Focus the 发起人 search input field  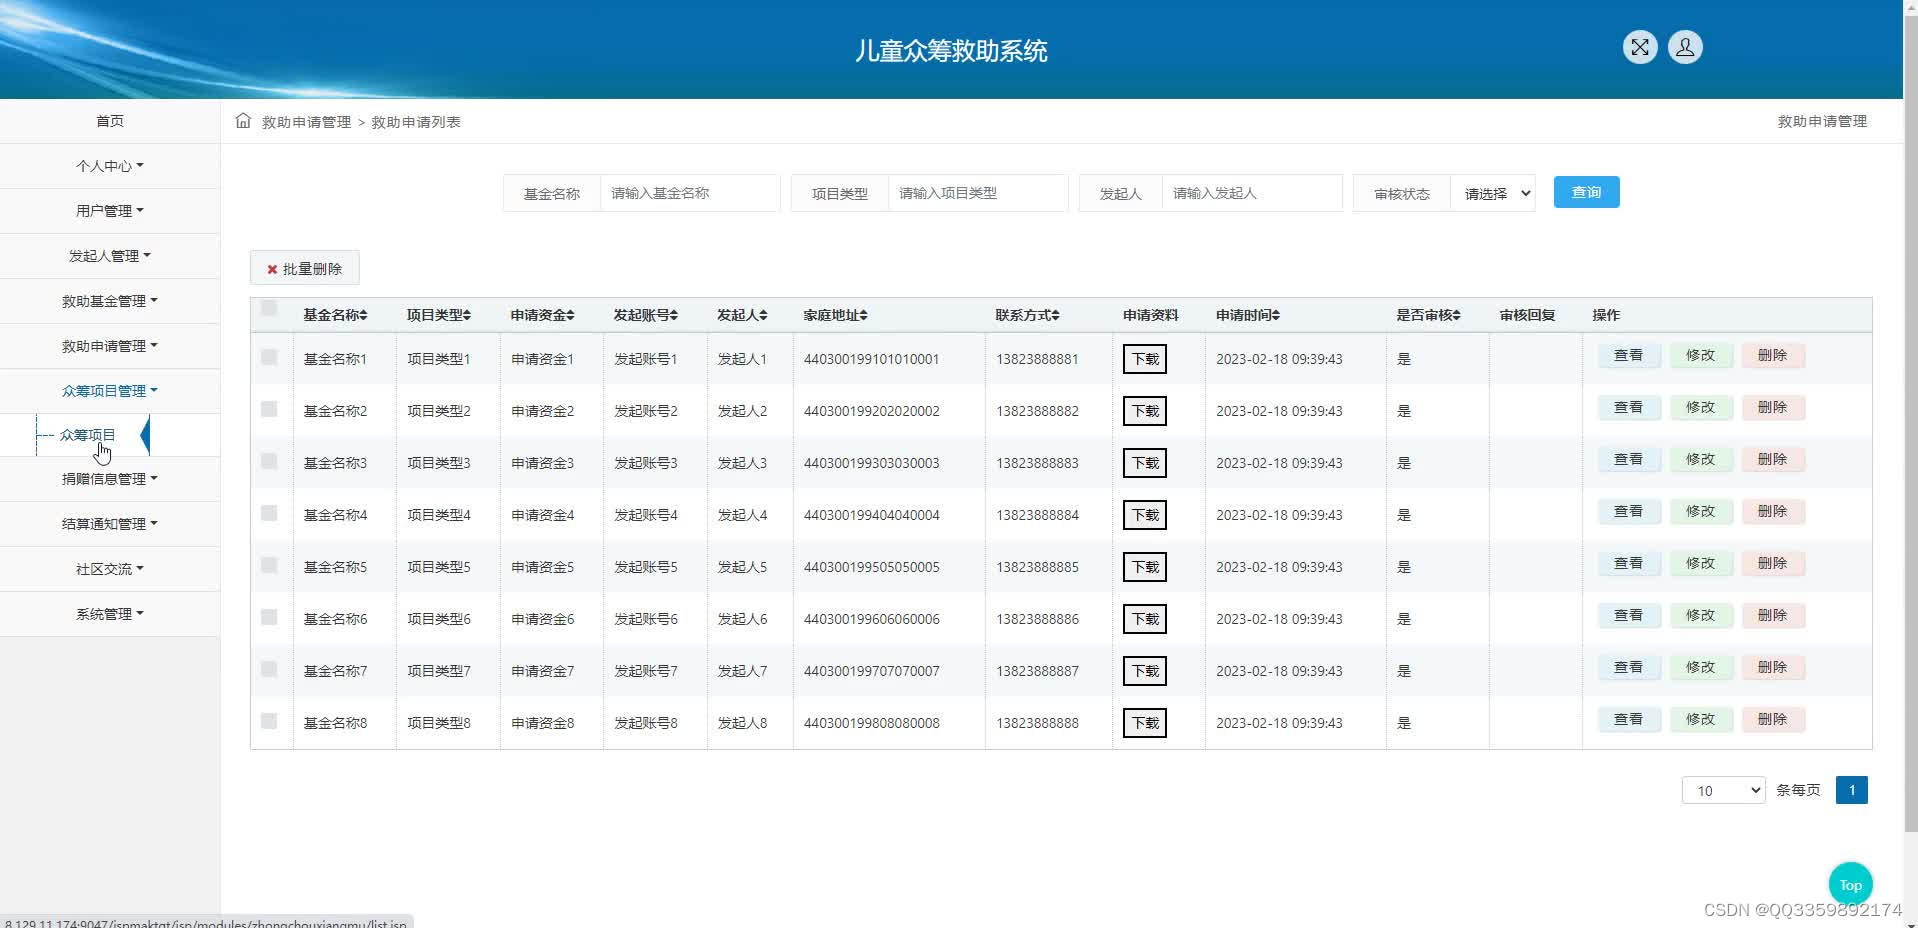point(1252,193)
